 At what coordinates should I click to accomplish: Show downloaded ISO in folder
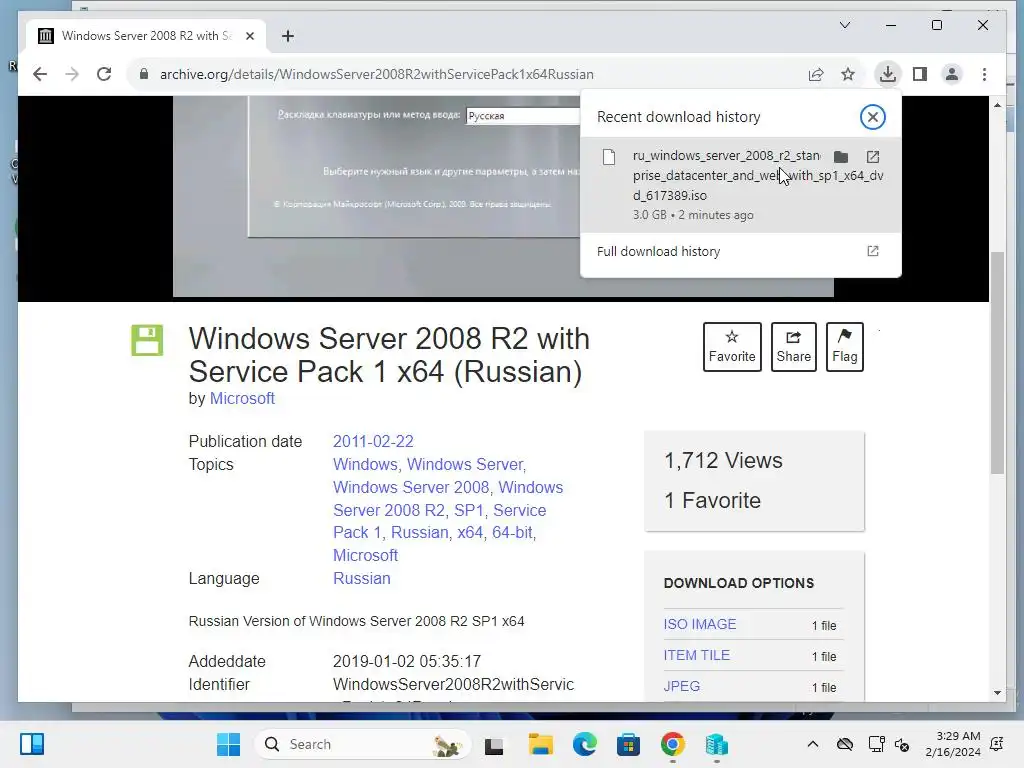pos(841,157)
